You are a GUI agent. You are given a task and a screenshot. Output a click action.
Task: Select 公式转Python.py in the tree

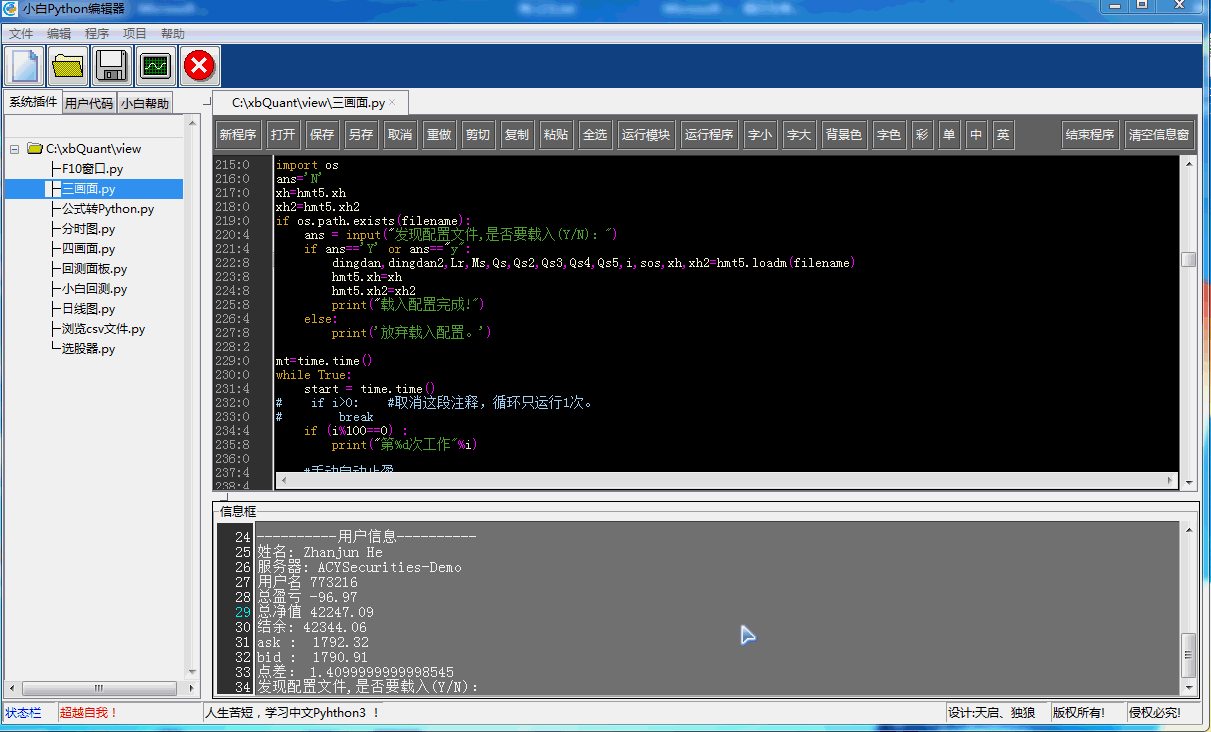point(108,209)
